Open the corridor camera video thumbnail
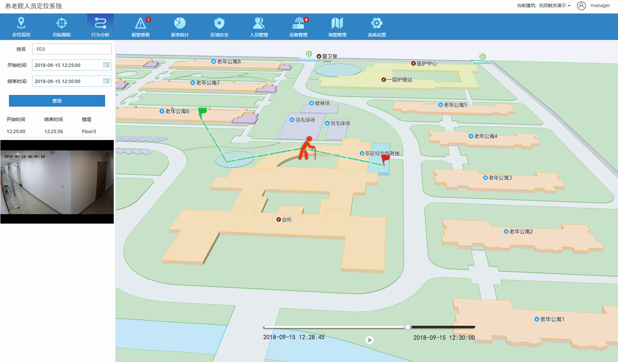618x362 pixels. [57, 182]
